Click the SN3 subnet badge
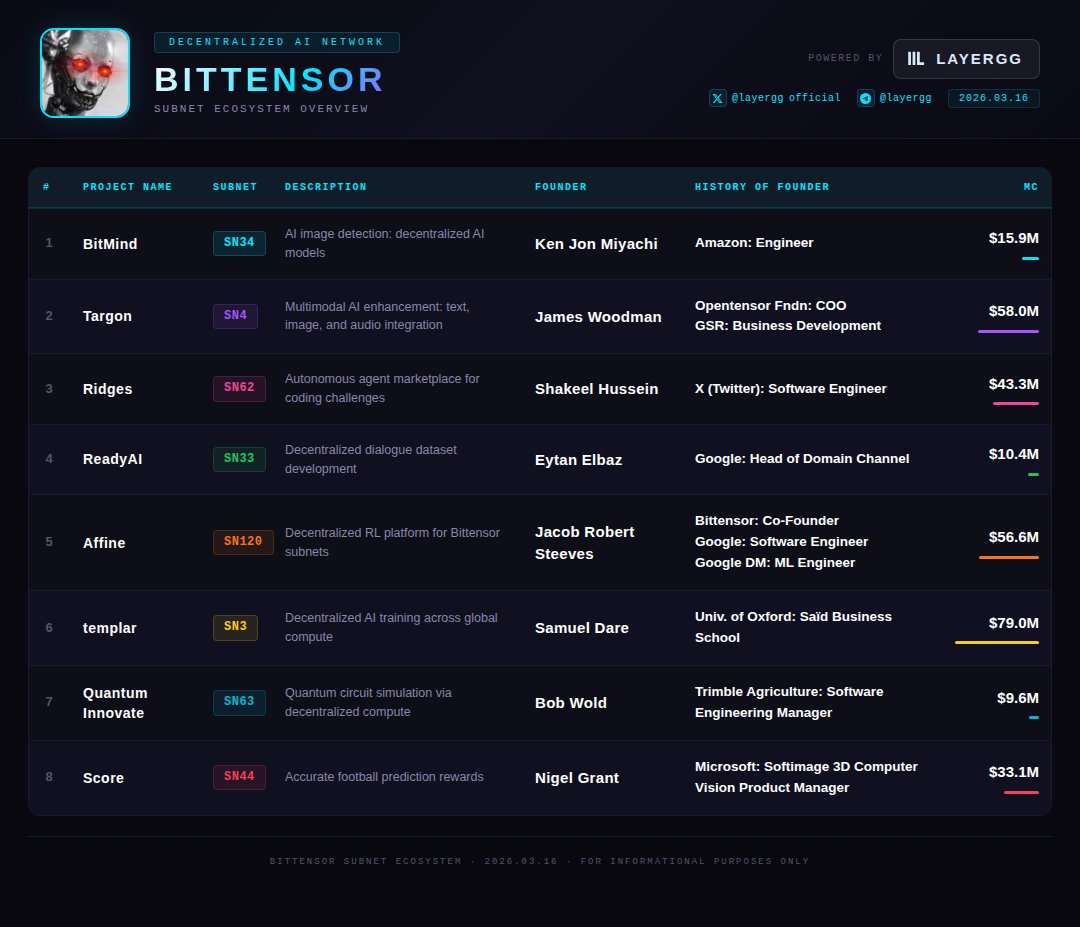Viewport: 1080px width, 927px height. click(x=235, y=627)
